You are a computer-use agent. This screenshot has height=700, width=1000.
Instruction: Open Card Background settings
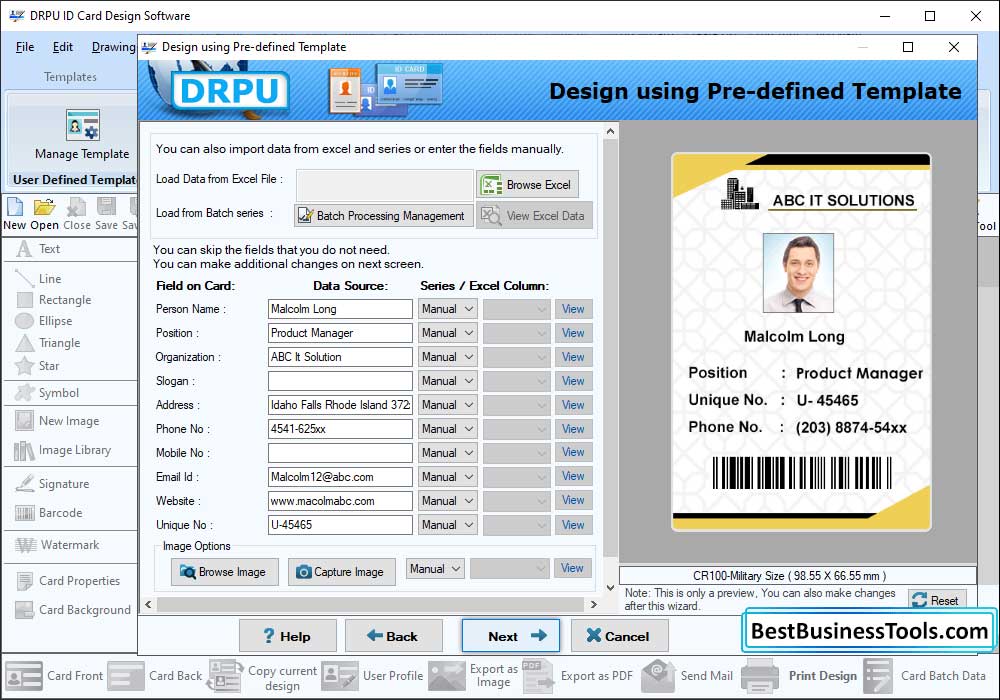click(x=73, y=610)
